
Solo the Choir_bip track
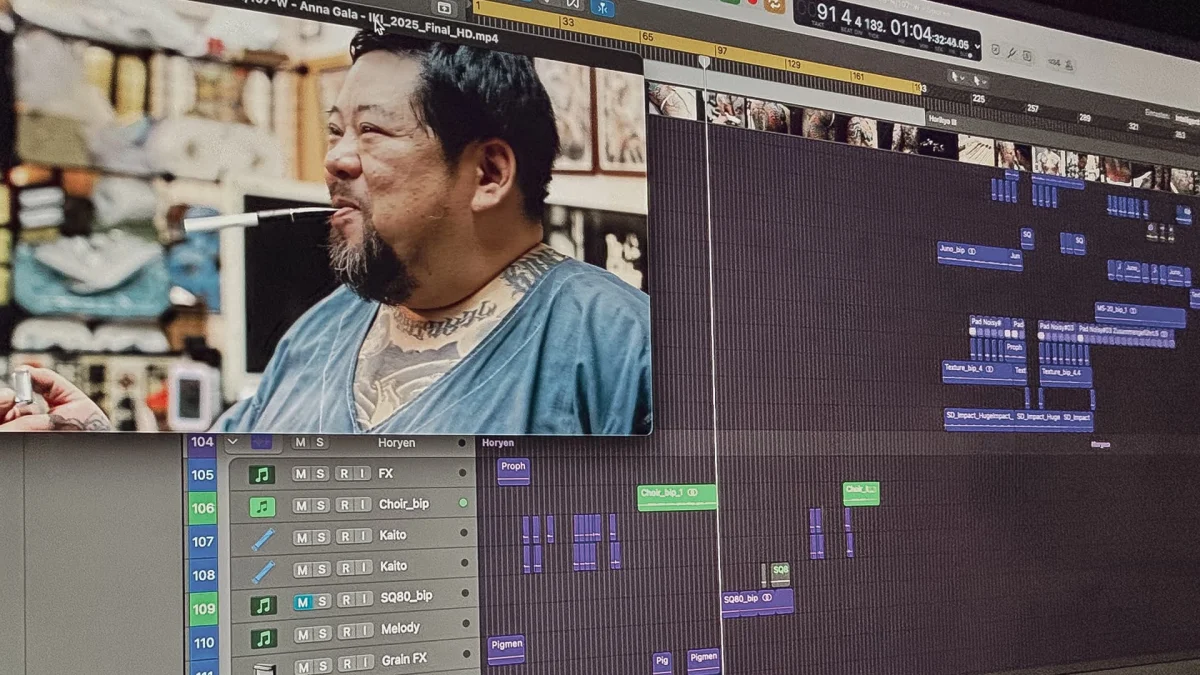(x=321, y=506)
